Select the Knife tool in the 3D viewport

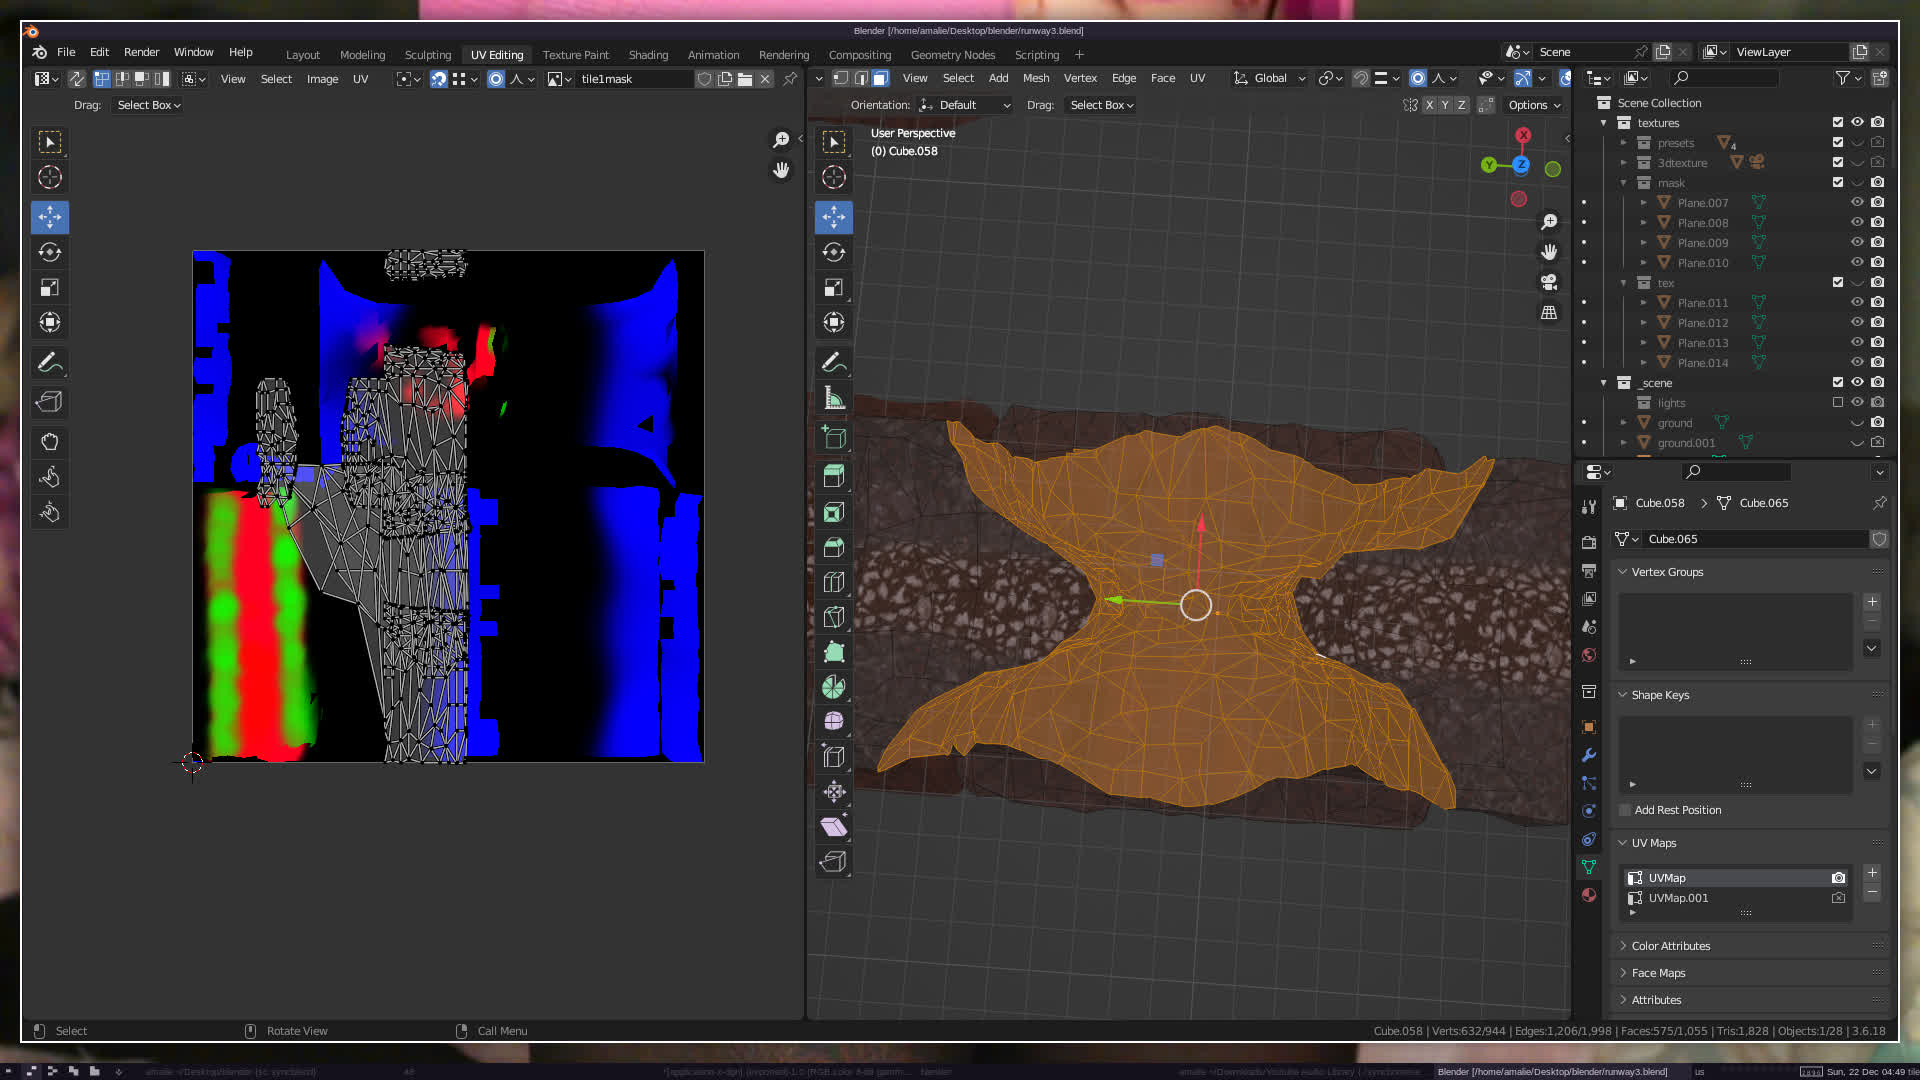pyautogui.click(x=834, y=617)
